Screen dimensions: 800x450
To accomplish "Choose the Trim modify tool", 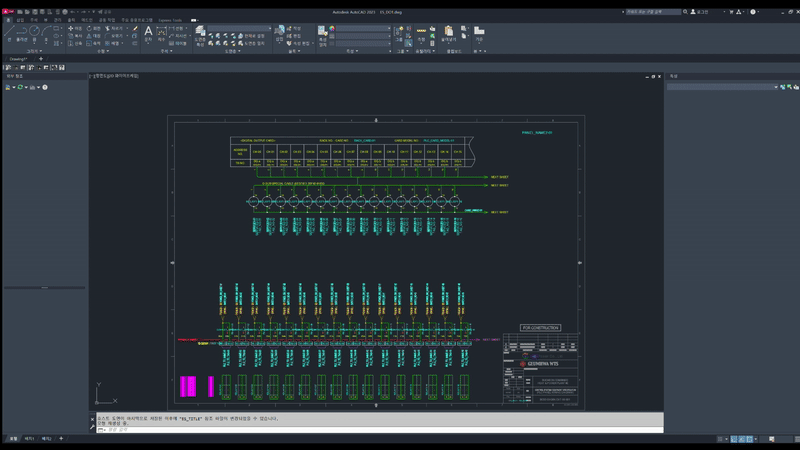I will click(x=114, y=29).
